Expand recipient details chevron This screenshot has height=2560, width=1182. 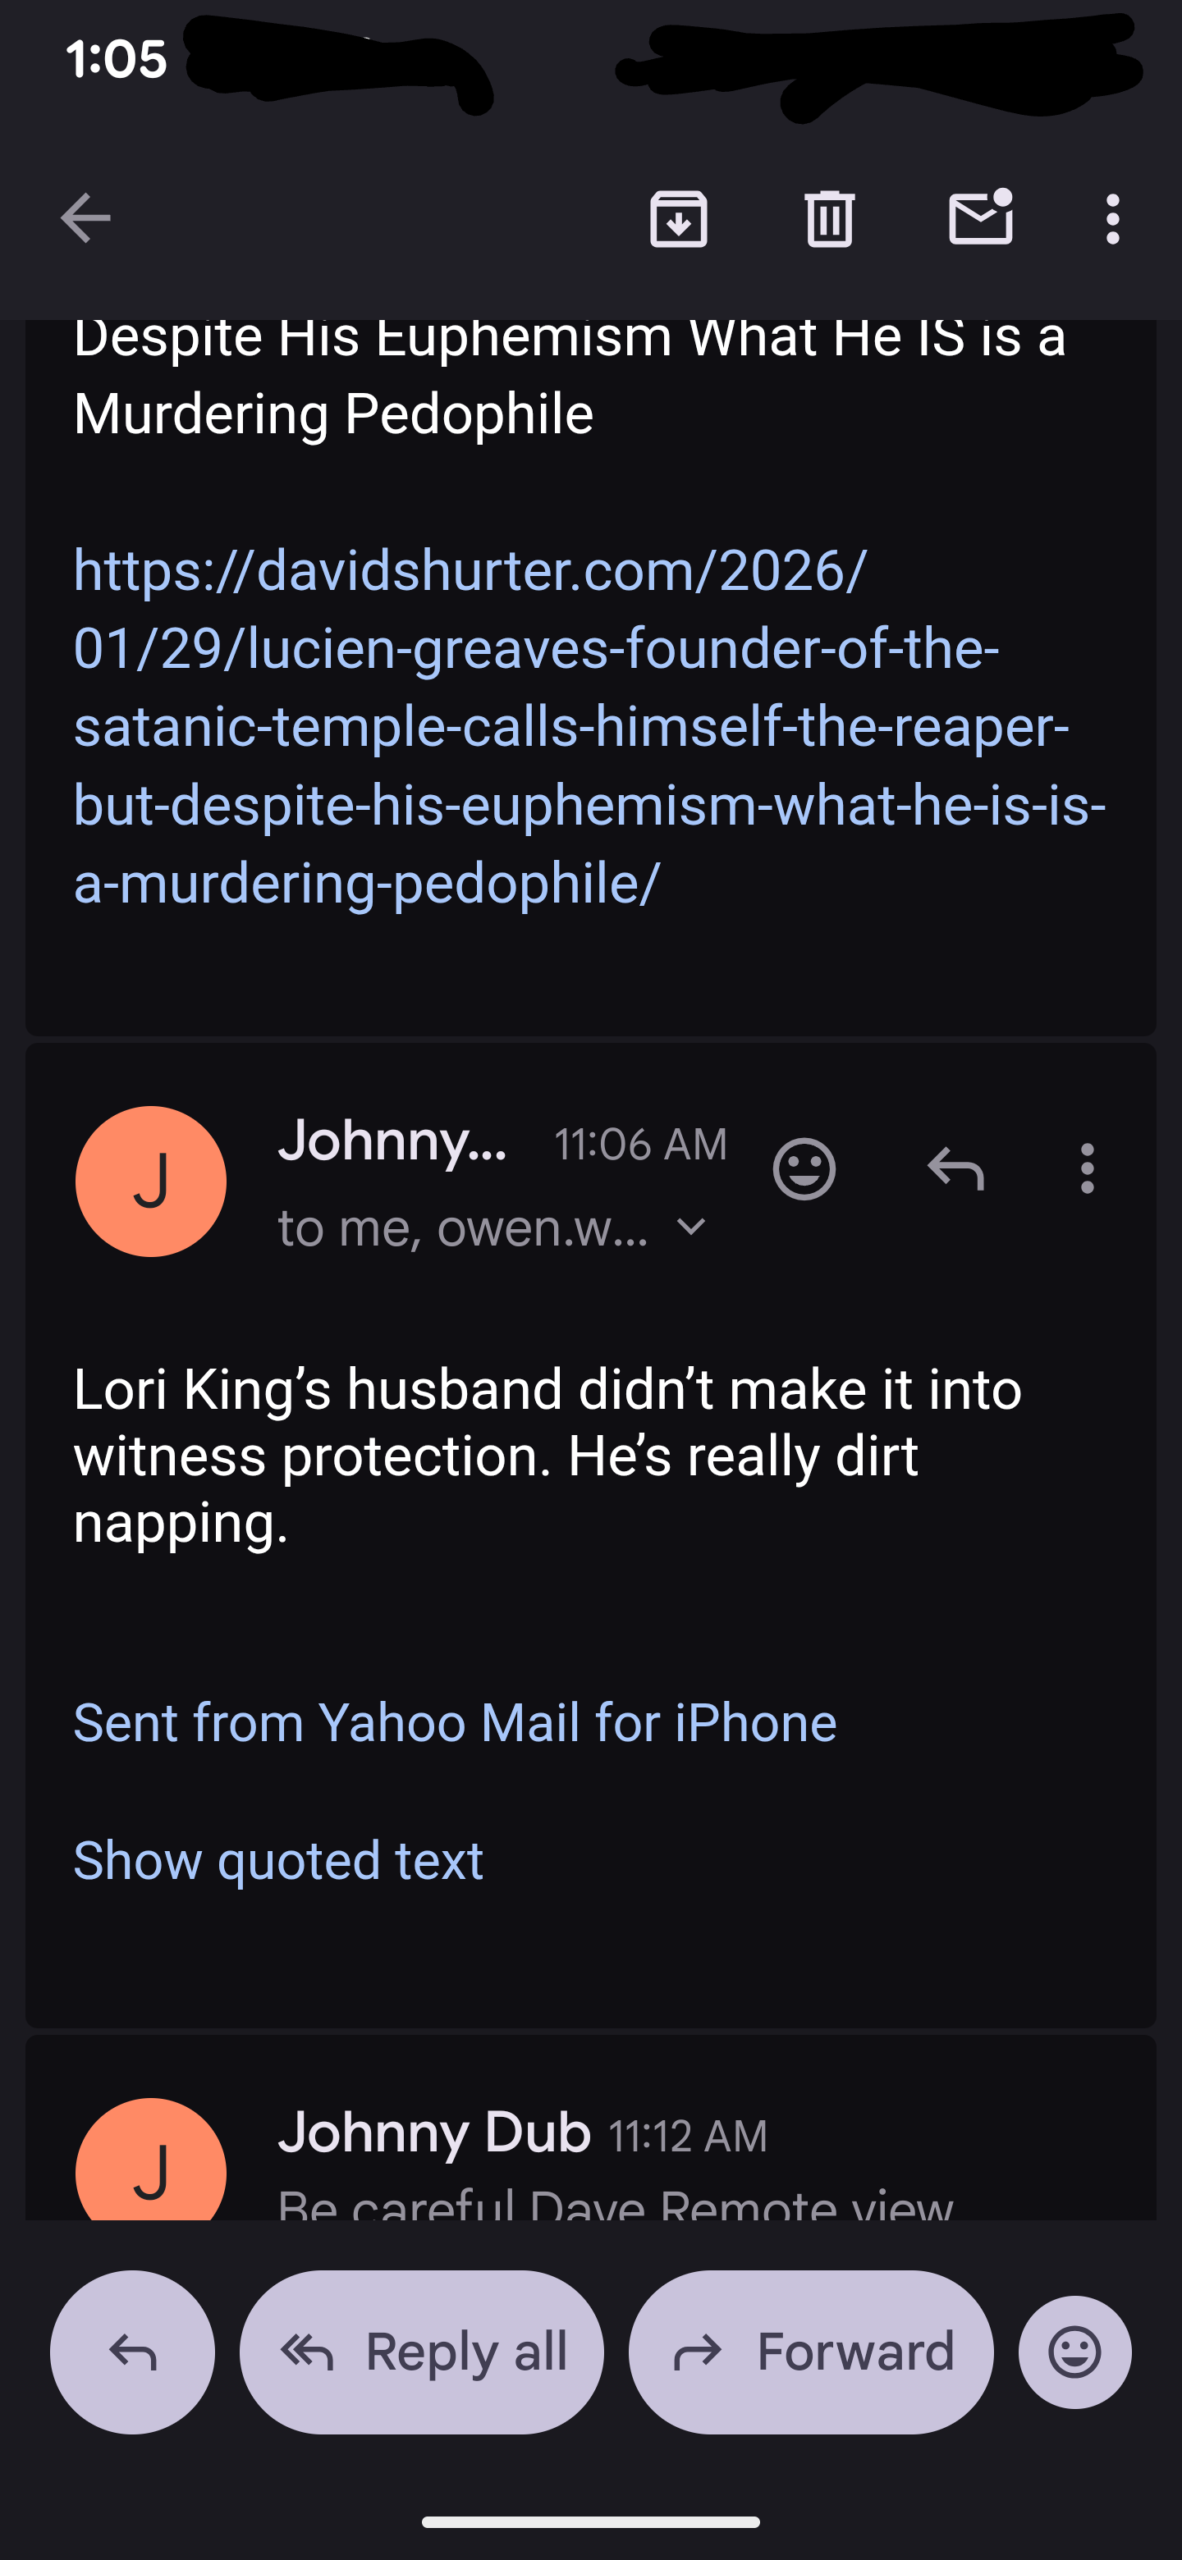coord(692,1227)
